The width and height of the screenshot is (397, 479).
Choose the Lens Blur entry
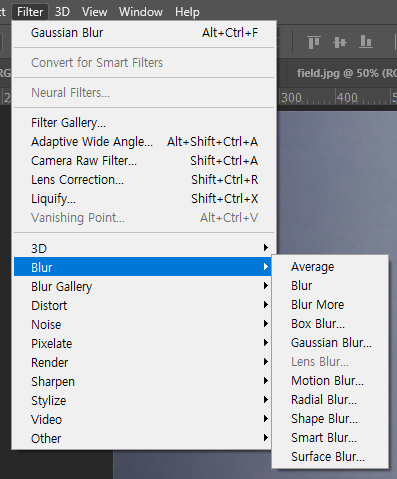click(x=330, y=361)
